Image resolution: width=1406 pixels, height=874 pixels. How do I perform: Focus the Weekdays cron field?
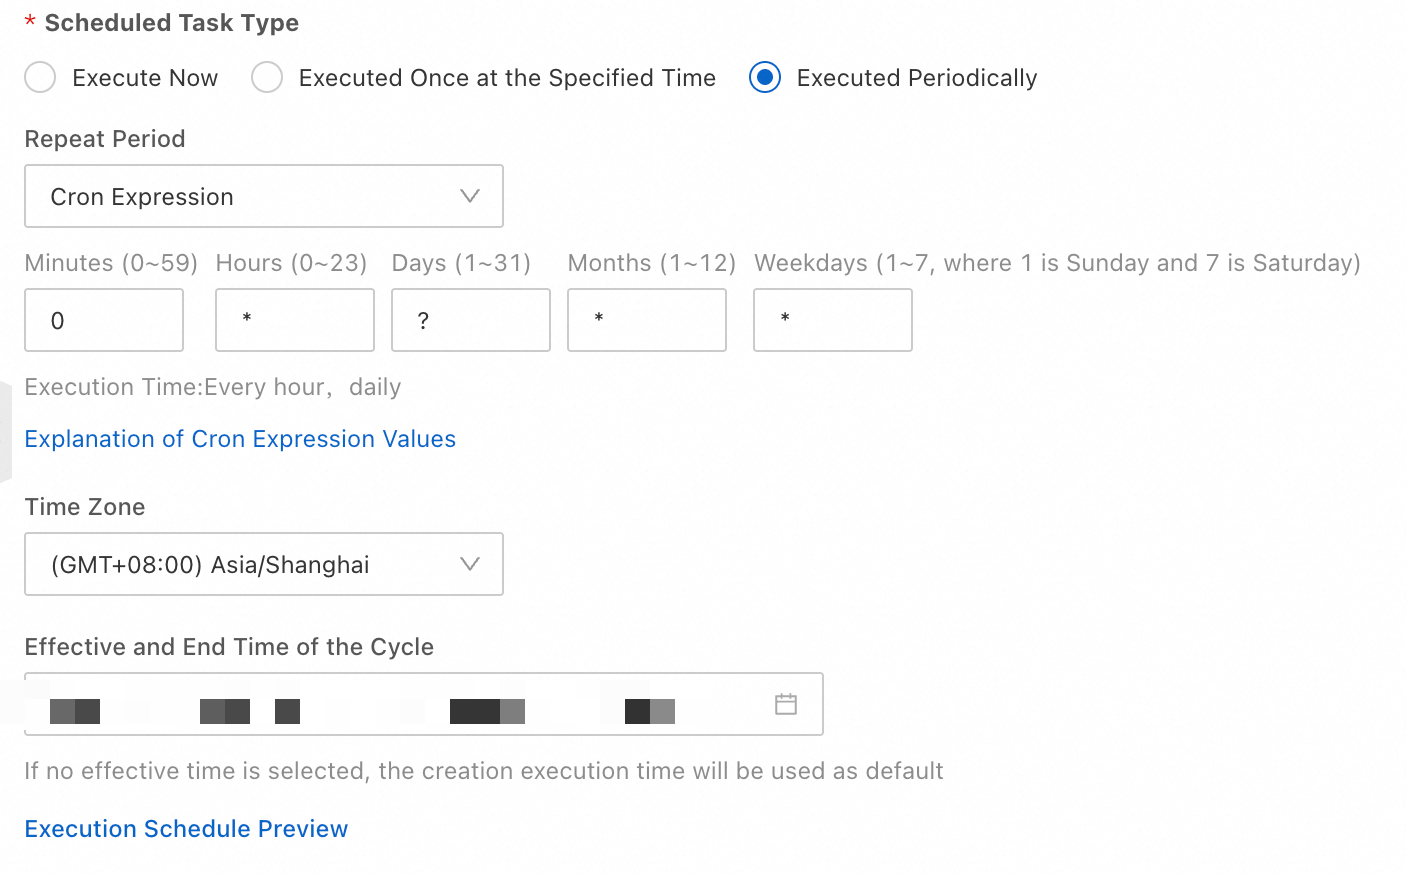tap(833, 320)
